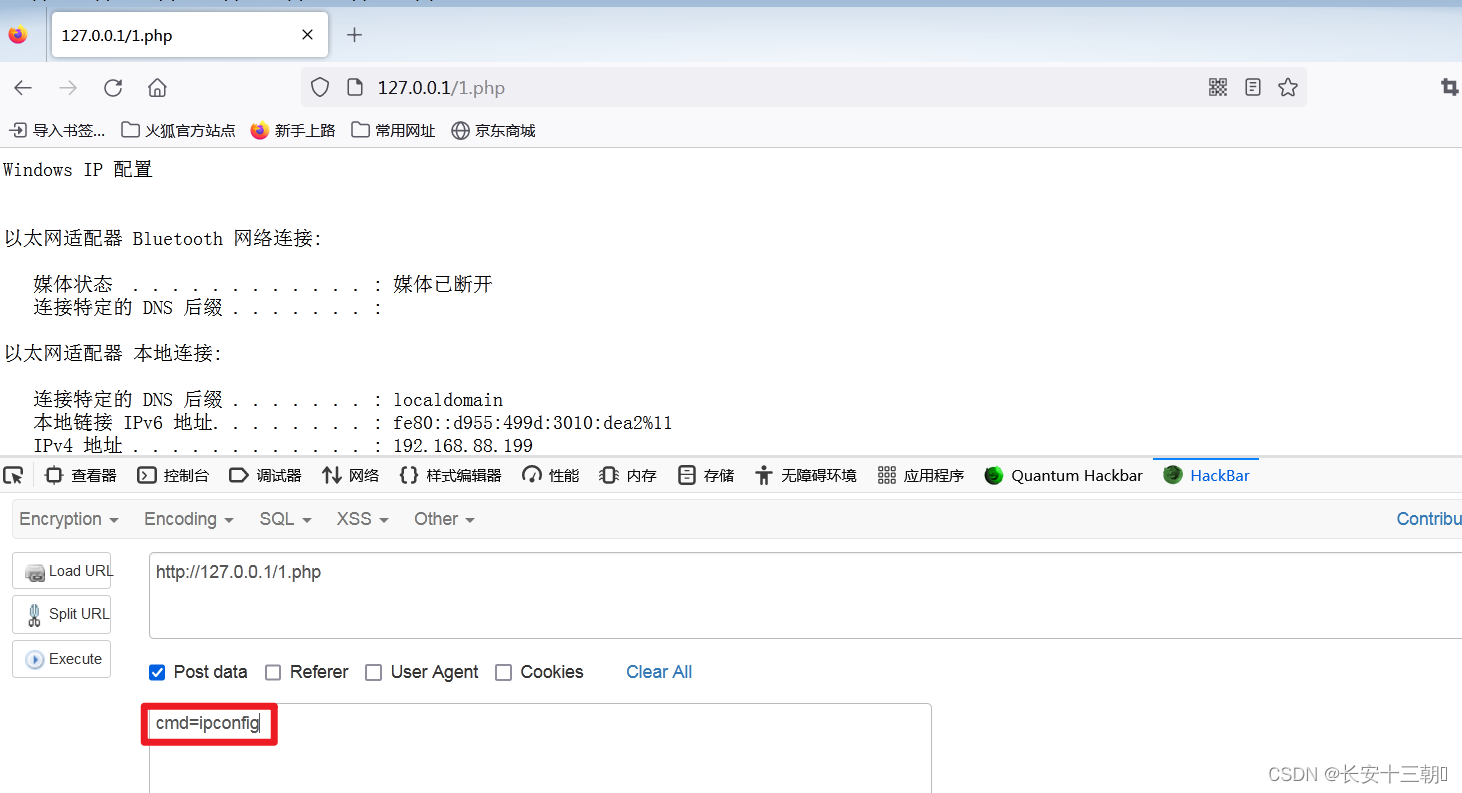Click the '媒体已断开' media state text
Image resolution: width=1462 pixels, height=793 pixels.
[443, 285]
